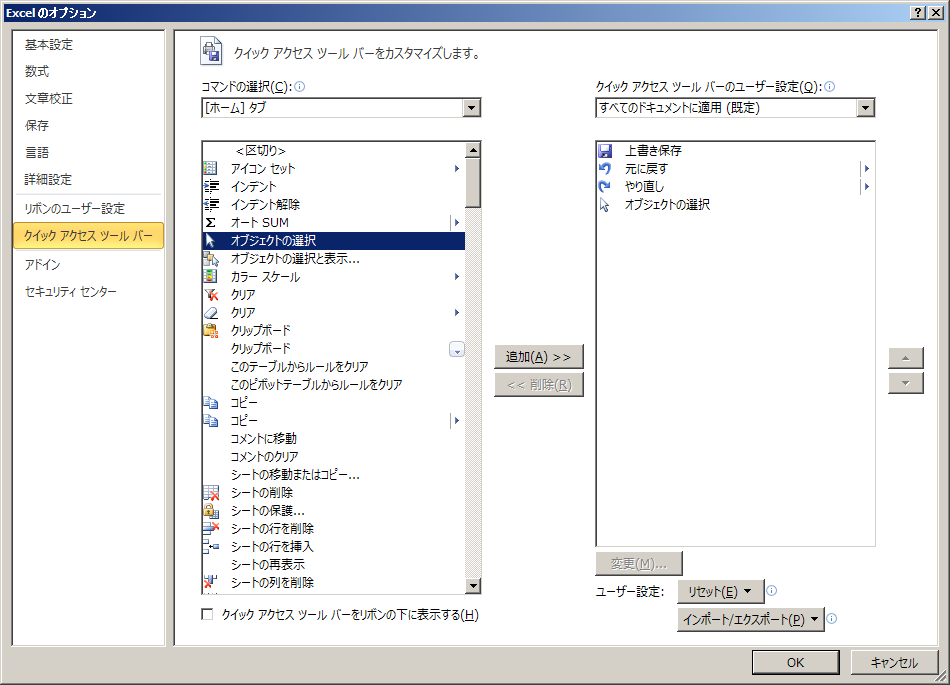Expand カラー スケール submenu arrow
The height and width of the screenshot is (685, 950).
[457, 277]
